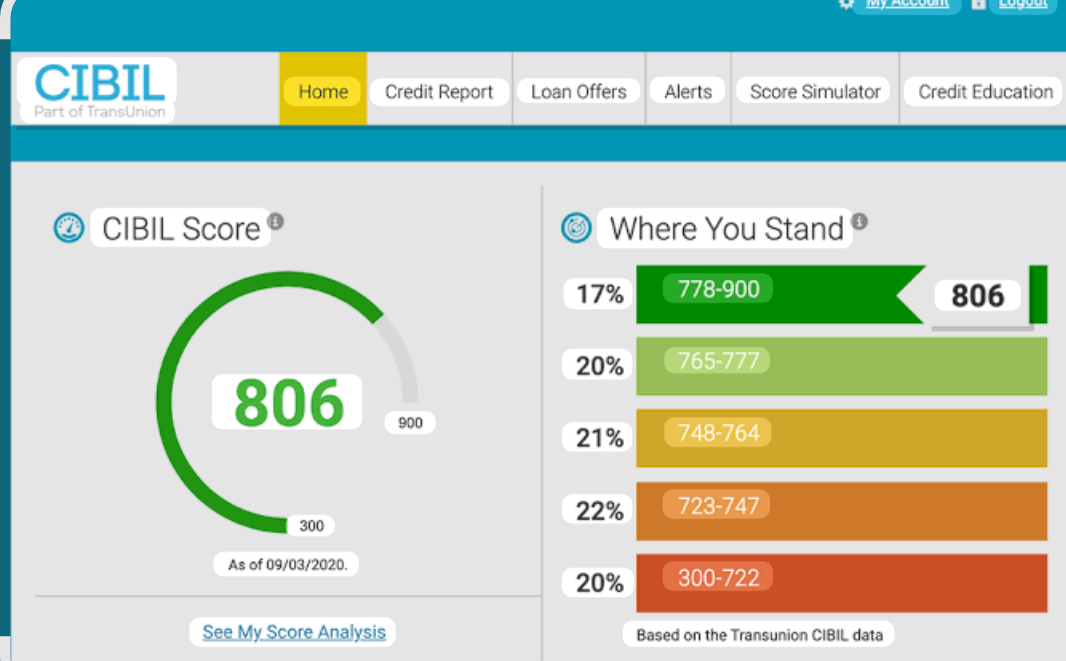Click the Where You Stand section heading
The height and width of the screenshot is (661, 1066).
point(726,228)
